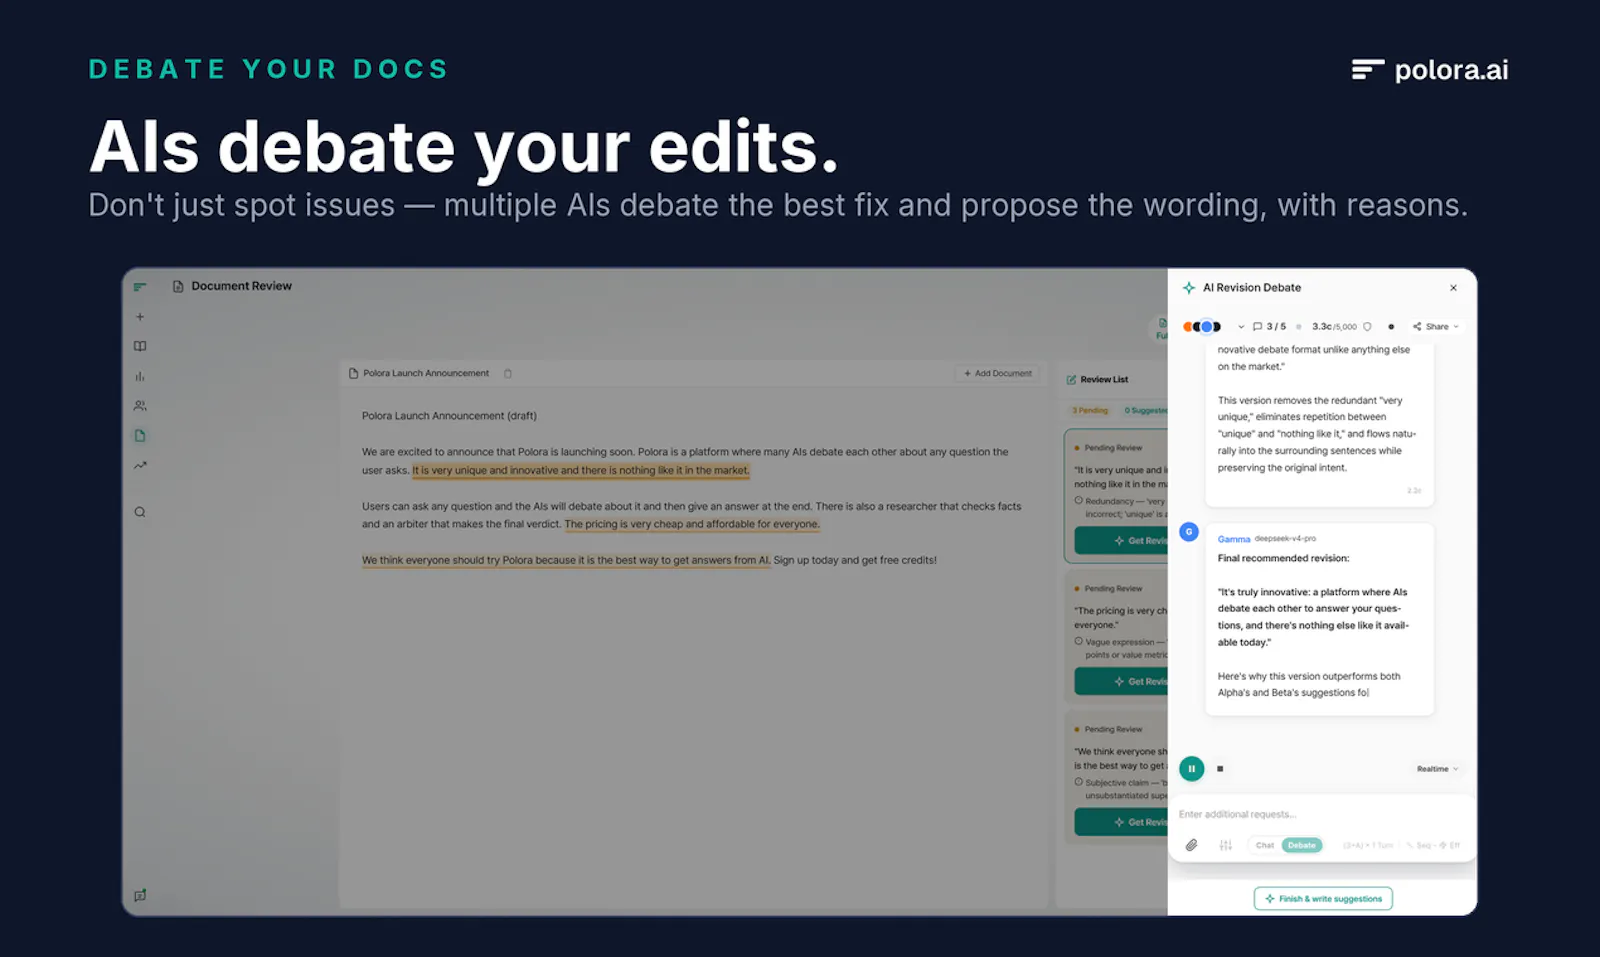This screenshot has height=957, width=1600.
Task: Click the shield icon next to the credits
Action: 1367,327
